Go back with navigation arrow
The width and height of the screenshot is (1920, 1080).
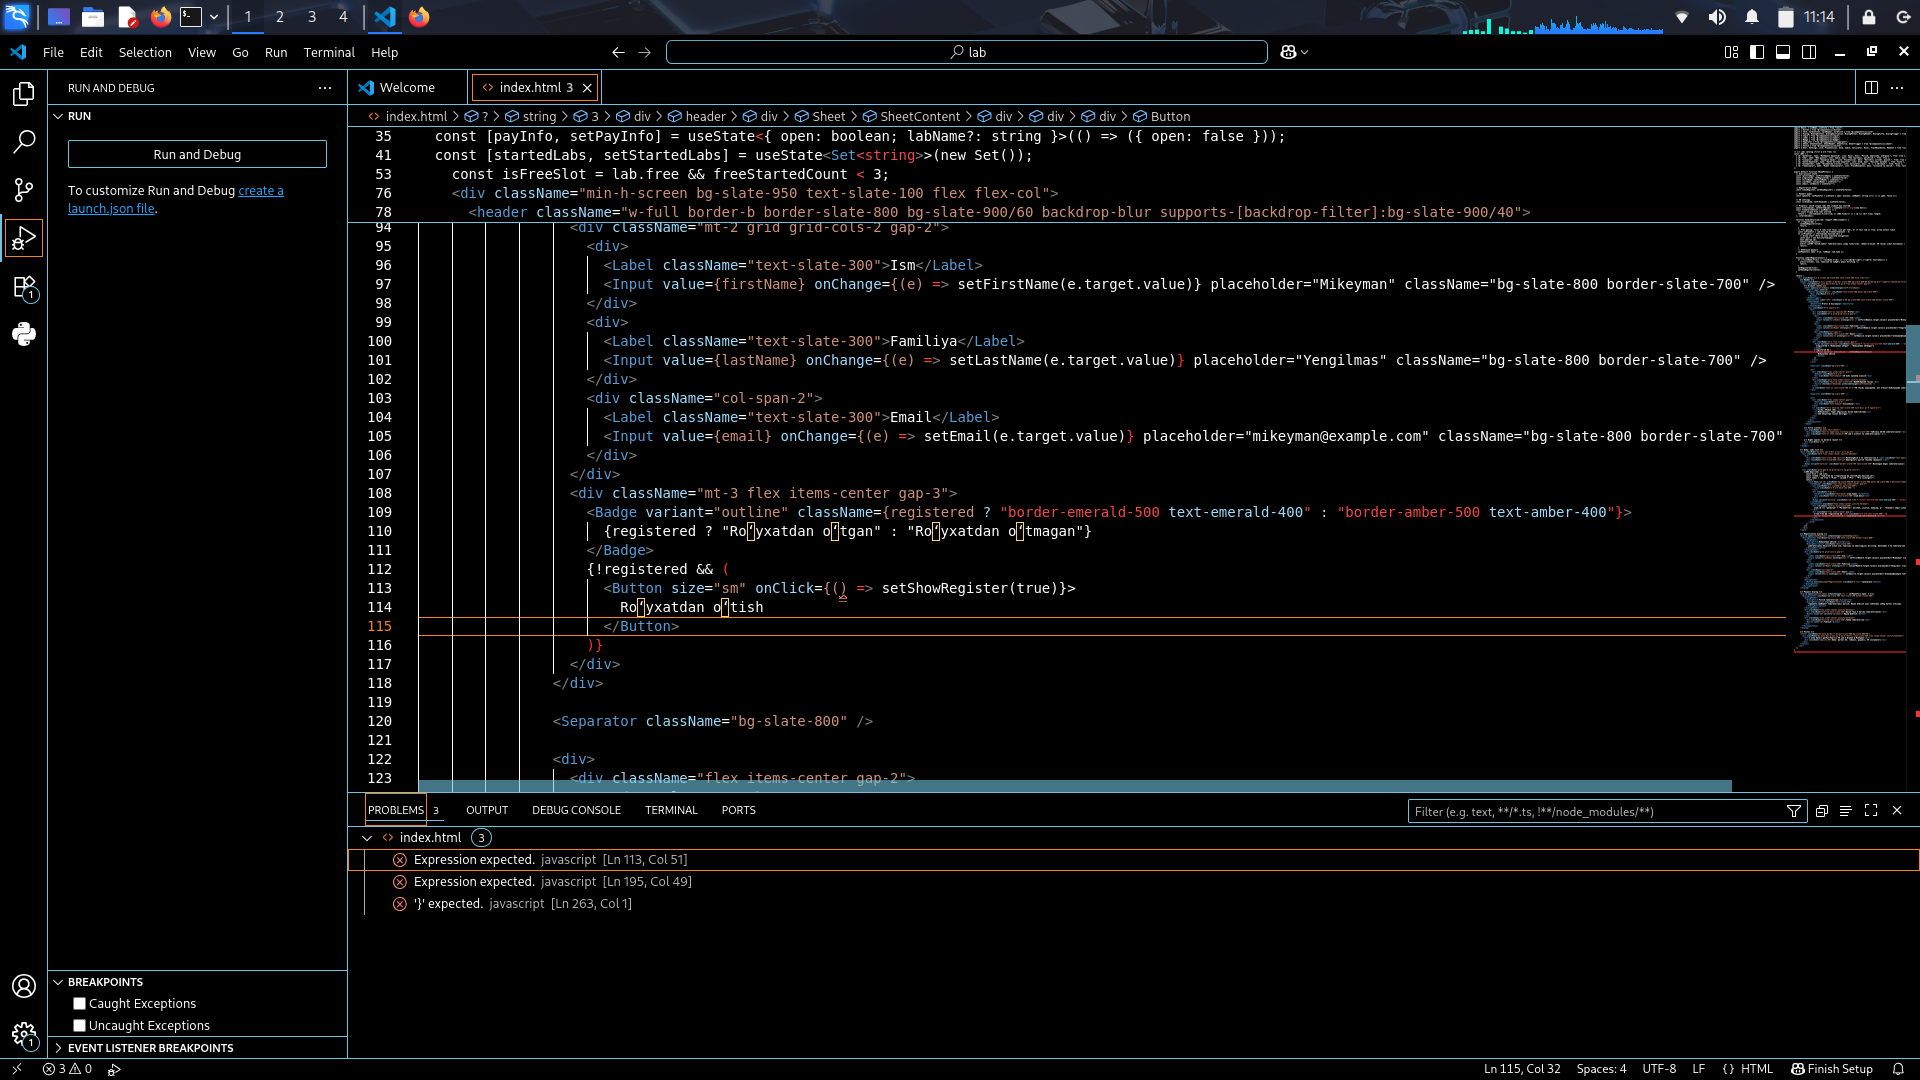[x=618, y=52]
